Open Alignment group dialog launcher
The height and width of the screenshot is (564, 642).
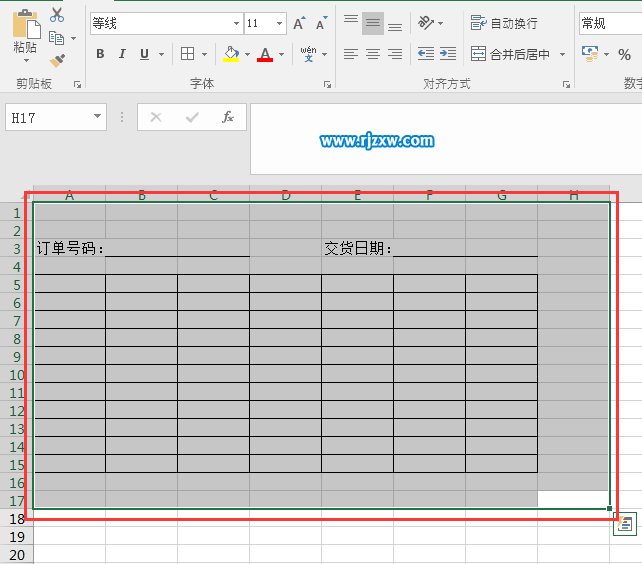pos(566,84)
